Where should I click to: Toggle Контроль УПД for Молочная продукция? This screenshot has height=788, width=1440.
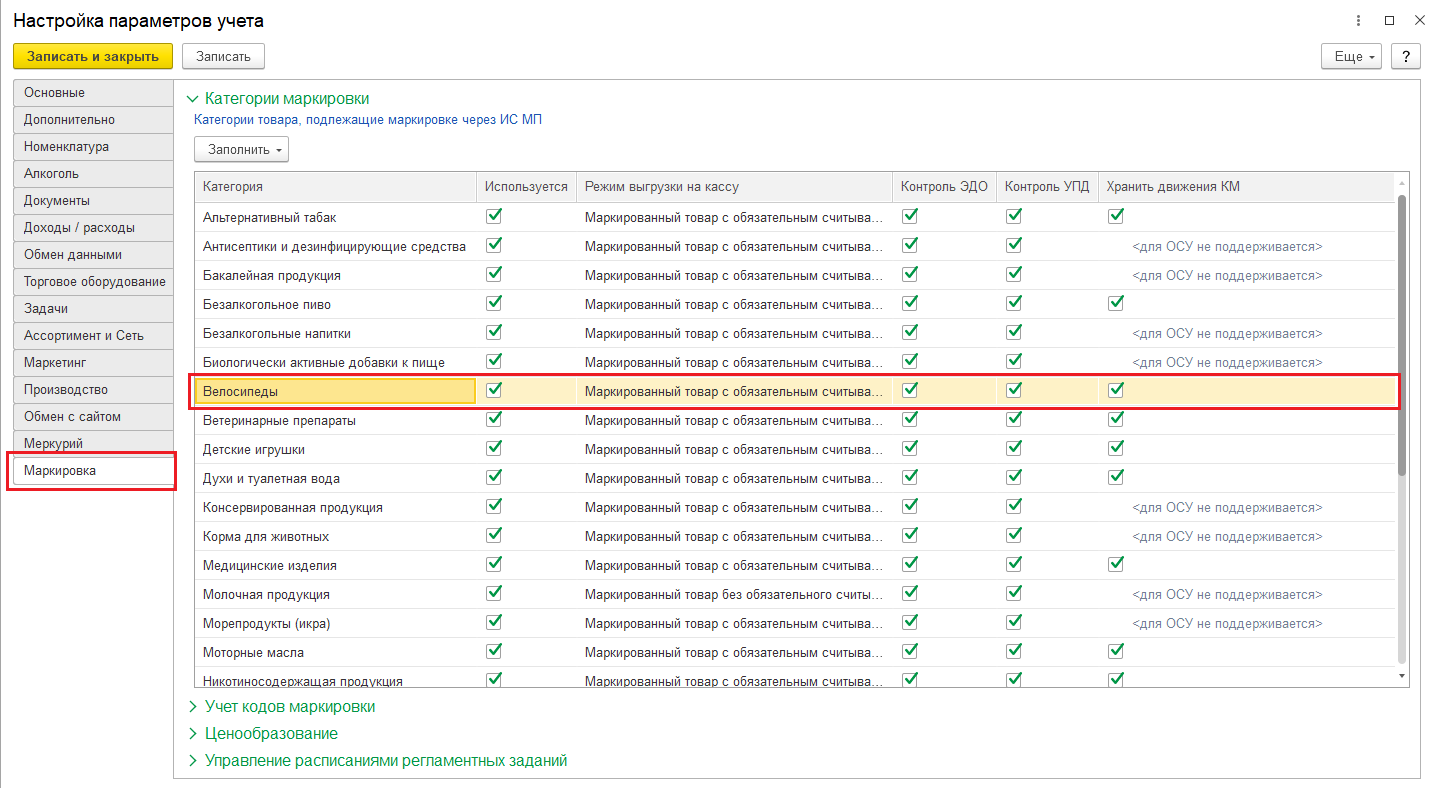(1014, 593)
